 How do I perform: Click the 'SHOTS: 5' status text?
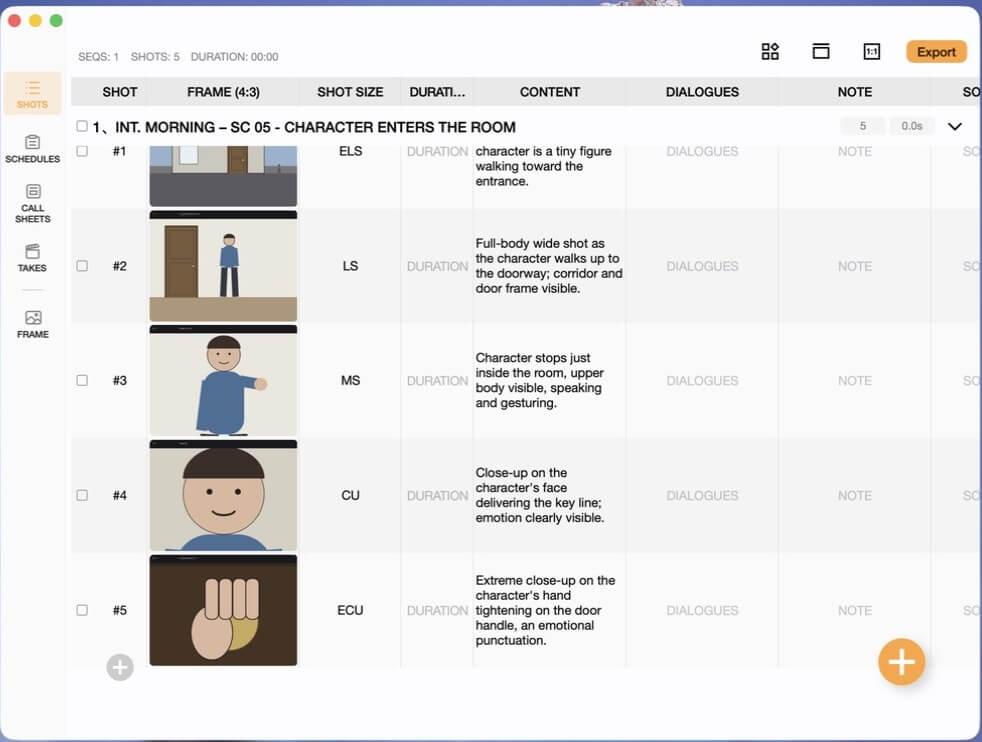155,57
